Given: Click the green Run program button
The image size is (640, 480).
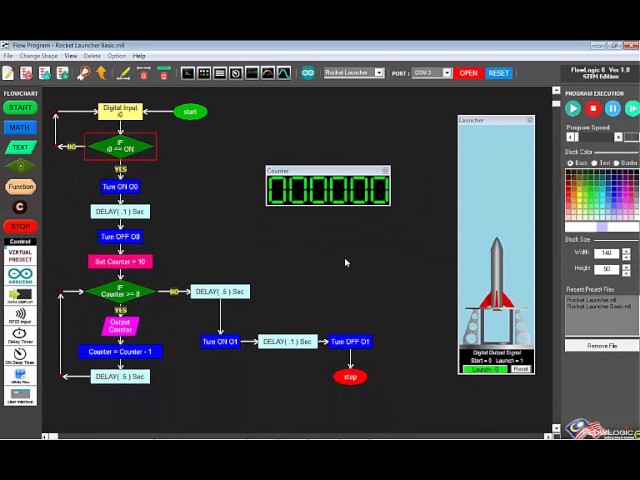Looking at the screenshot, I should [x=573, y=108].
